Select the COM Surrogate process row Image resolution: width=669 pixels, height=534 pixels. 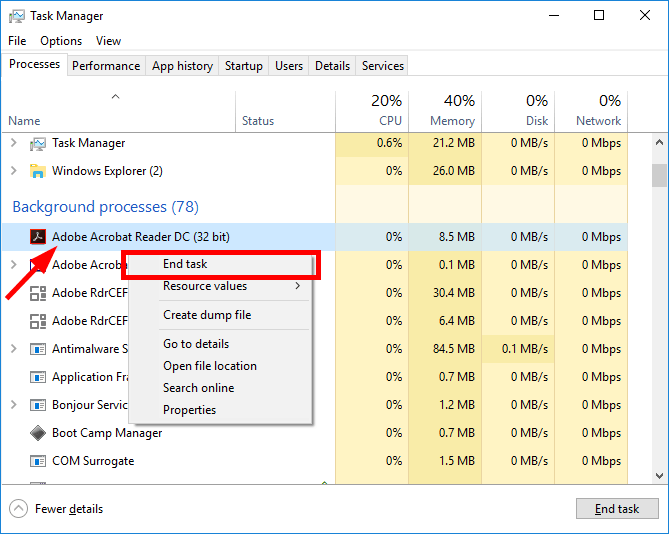coord(315,461)
